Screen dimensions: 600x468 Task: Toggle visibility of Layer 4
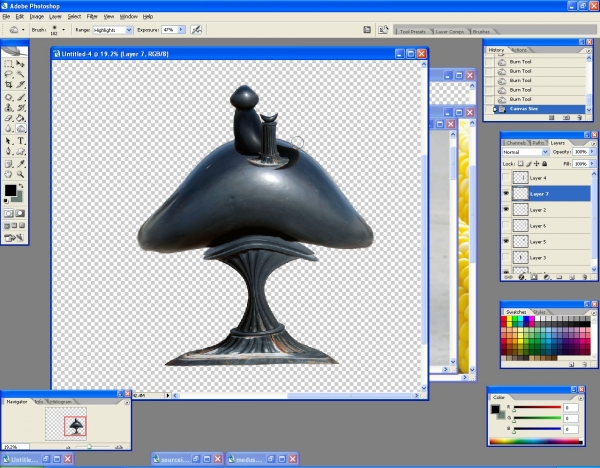[506, 178]
